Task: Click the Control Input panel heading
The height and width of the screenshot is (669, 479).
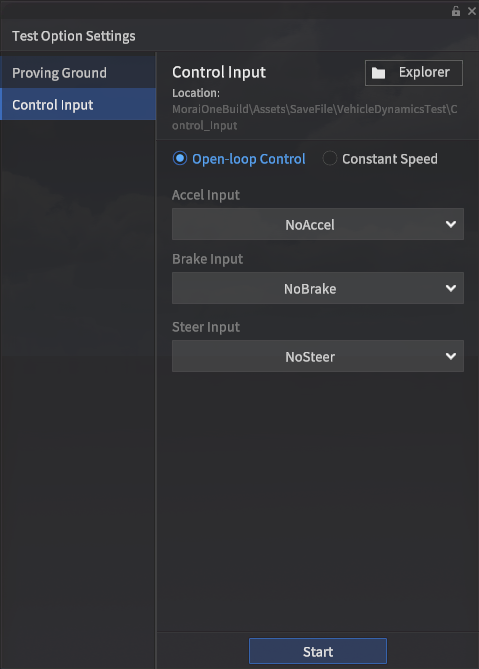Action: pyautogui.click(x=219, y=72)
